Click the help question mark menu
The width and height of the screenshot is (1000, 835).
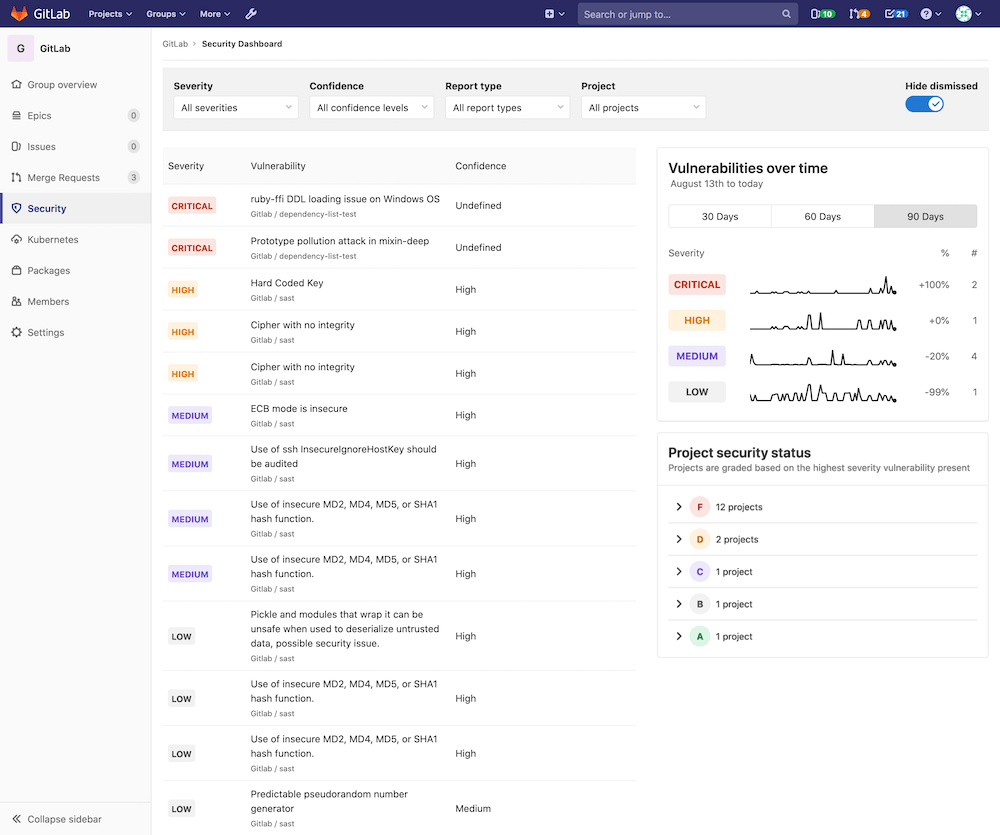click(x=929, y=14)
